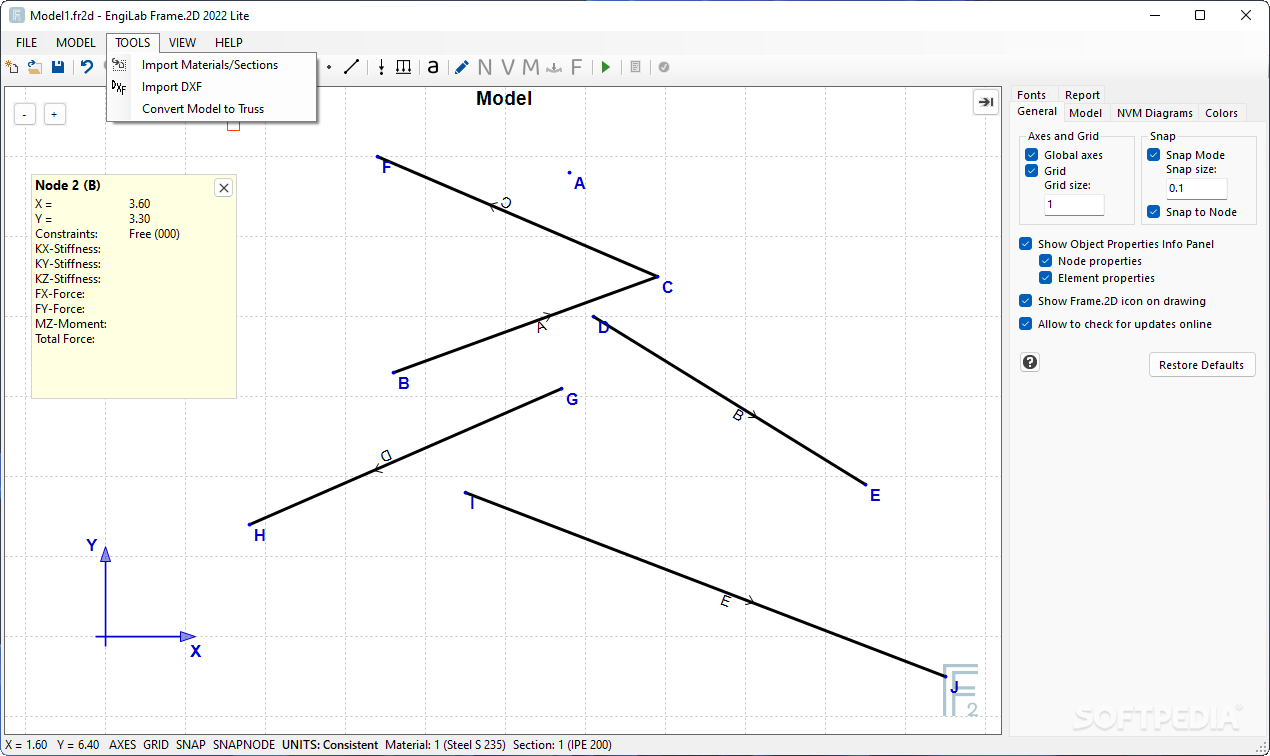Select the text label 'a' tool
The image size is (1270, 756).
433,67
